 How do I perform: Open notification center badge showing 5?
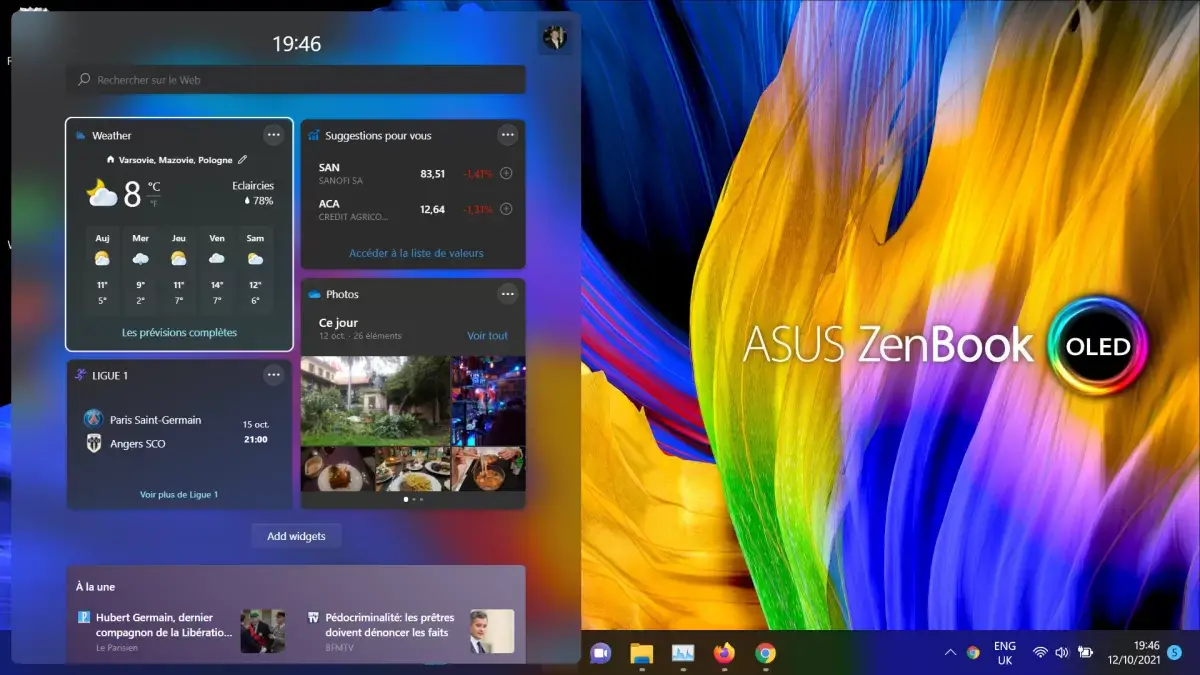click(x=1175, y=653)
